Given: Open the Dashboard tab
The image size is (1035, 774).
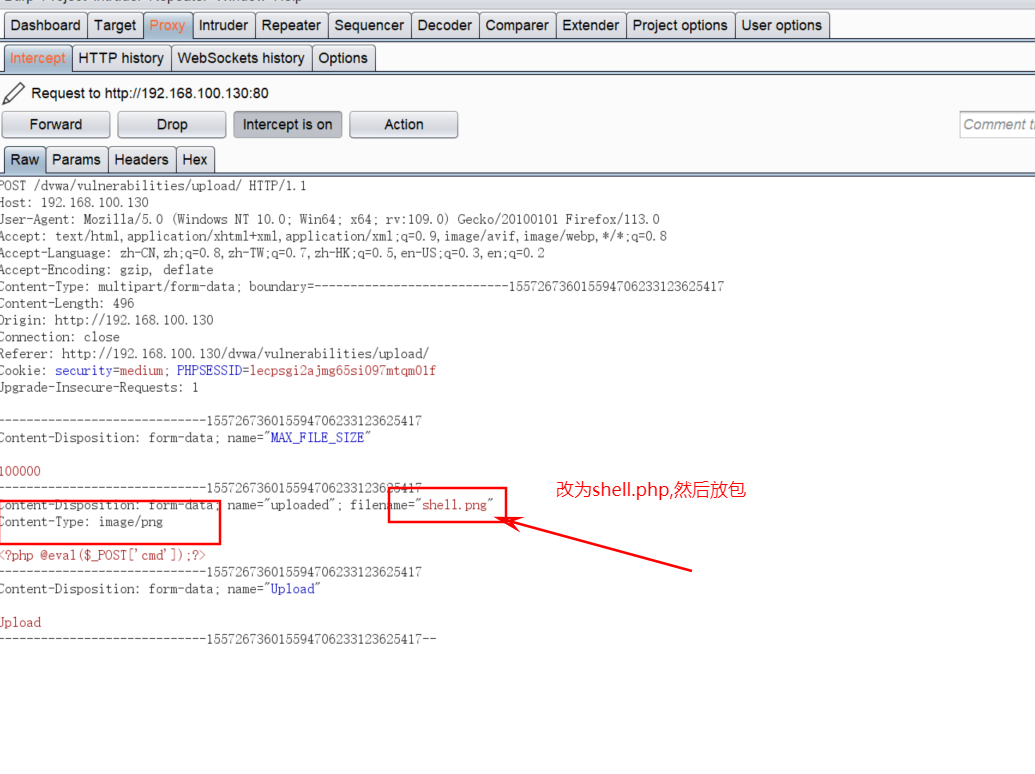Looking at the screenshot, I should [x=46, y=26].
